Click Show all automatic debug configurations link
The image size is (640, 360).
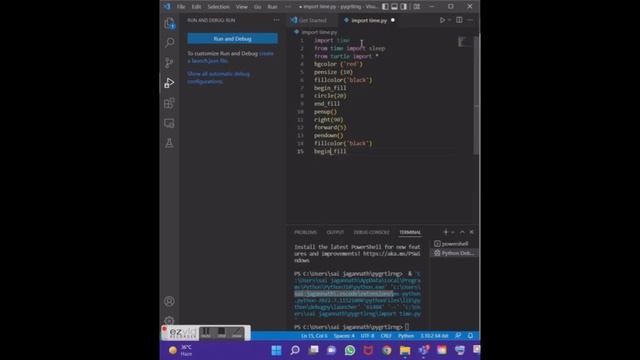tap(219, 78)
